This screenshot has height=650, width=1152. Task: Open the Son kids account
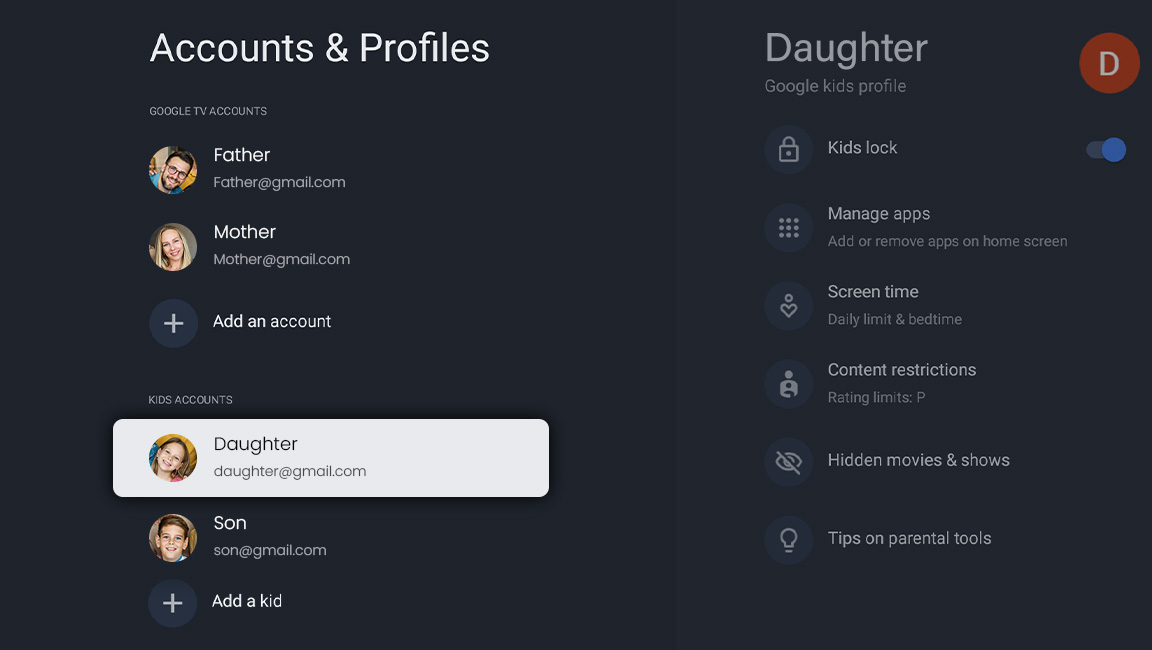click(x=270, y=536)
